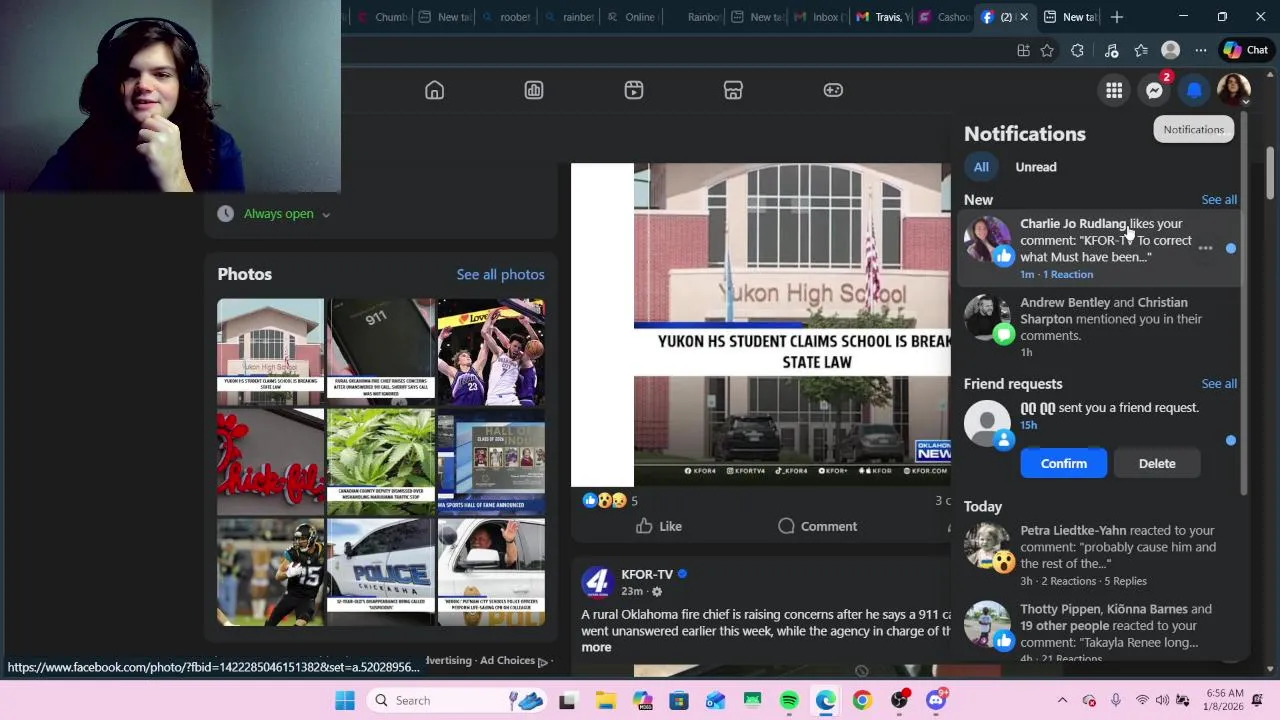Screen dimensions: 1280x720
Task: Open the football player photo thumbnail
Action: (270, 572)
